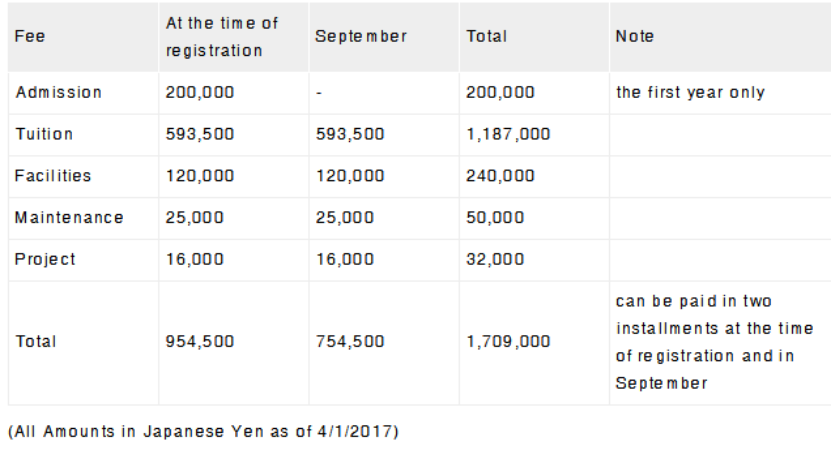Select the "Admission" row label

coord(58,92)
